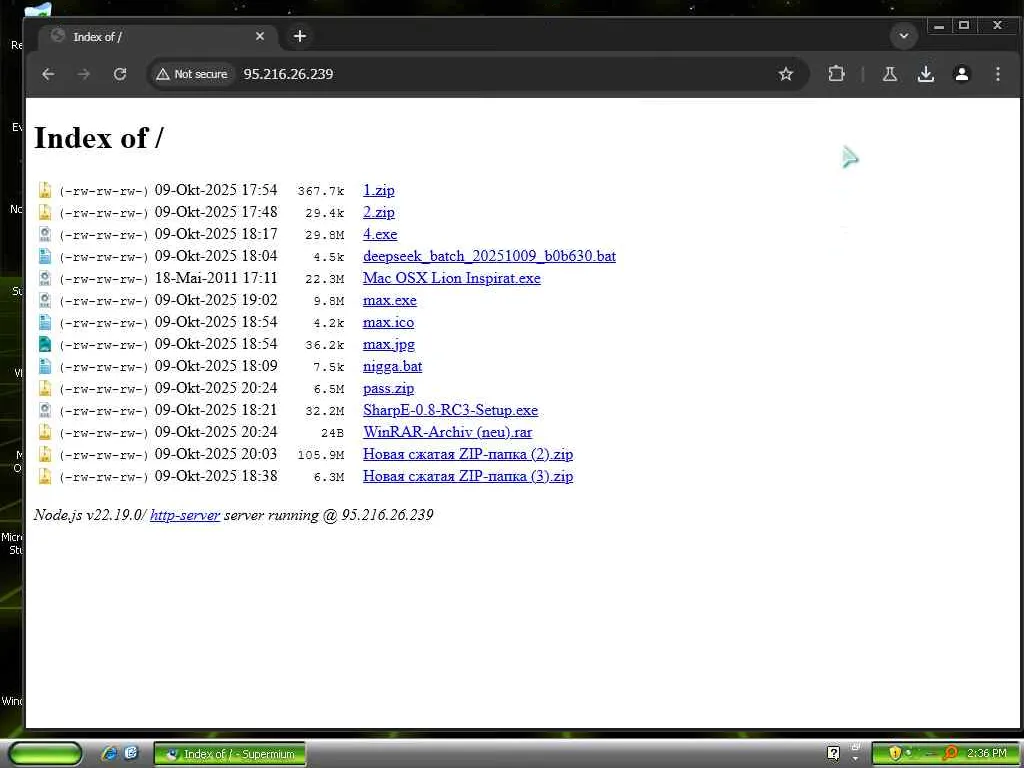
Task: Click the second quick launch browser icon
Action: pyautogui.click(x=131, y=753)
